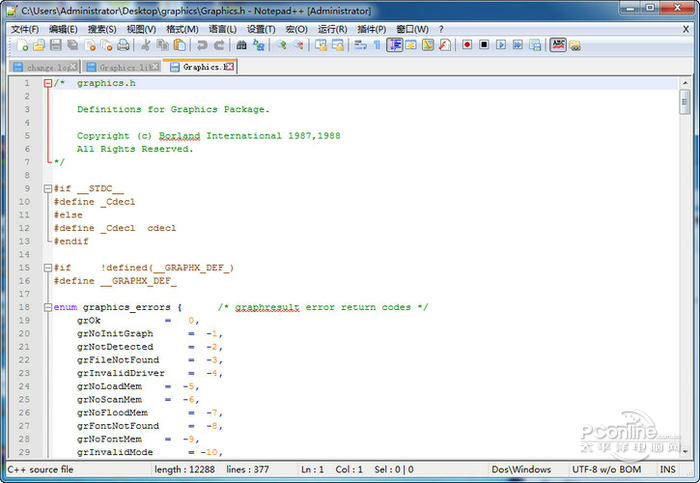
Task: Click the Zoom In magnifier icon
Action: click(281, 46)
